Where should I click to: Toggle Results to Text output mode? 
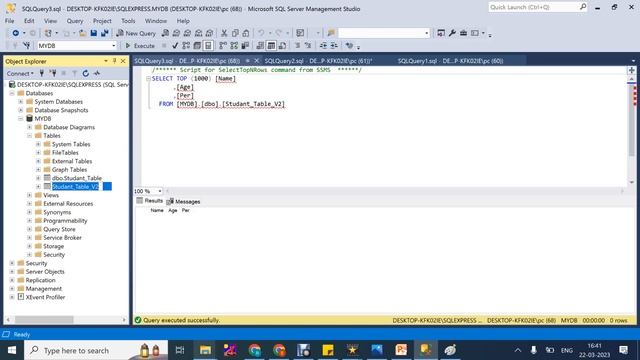tap(260, 46)
